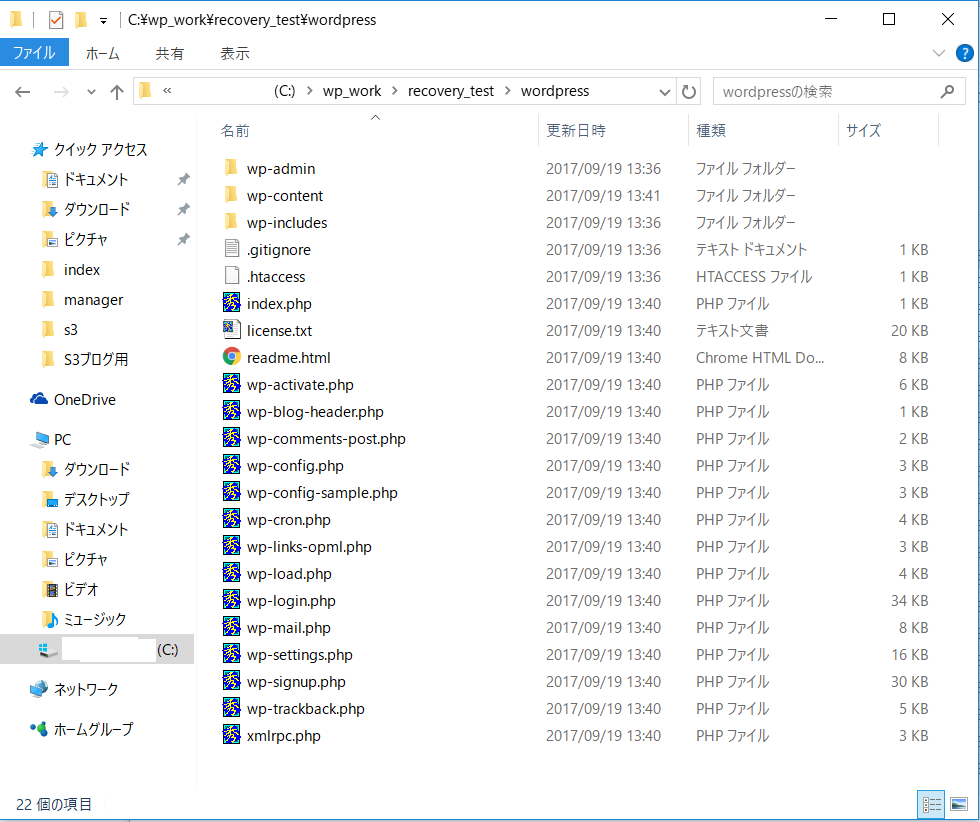Click the wp-login.php file icon

pyautogui.click(x=231, y=599)
